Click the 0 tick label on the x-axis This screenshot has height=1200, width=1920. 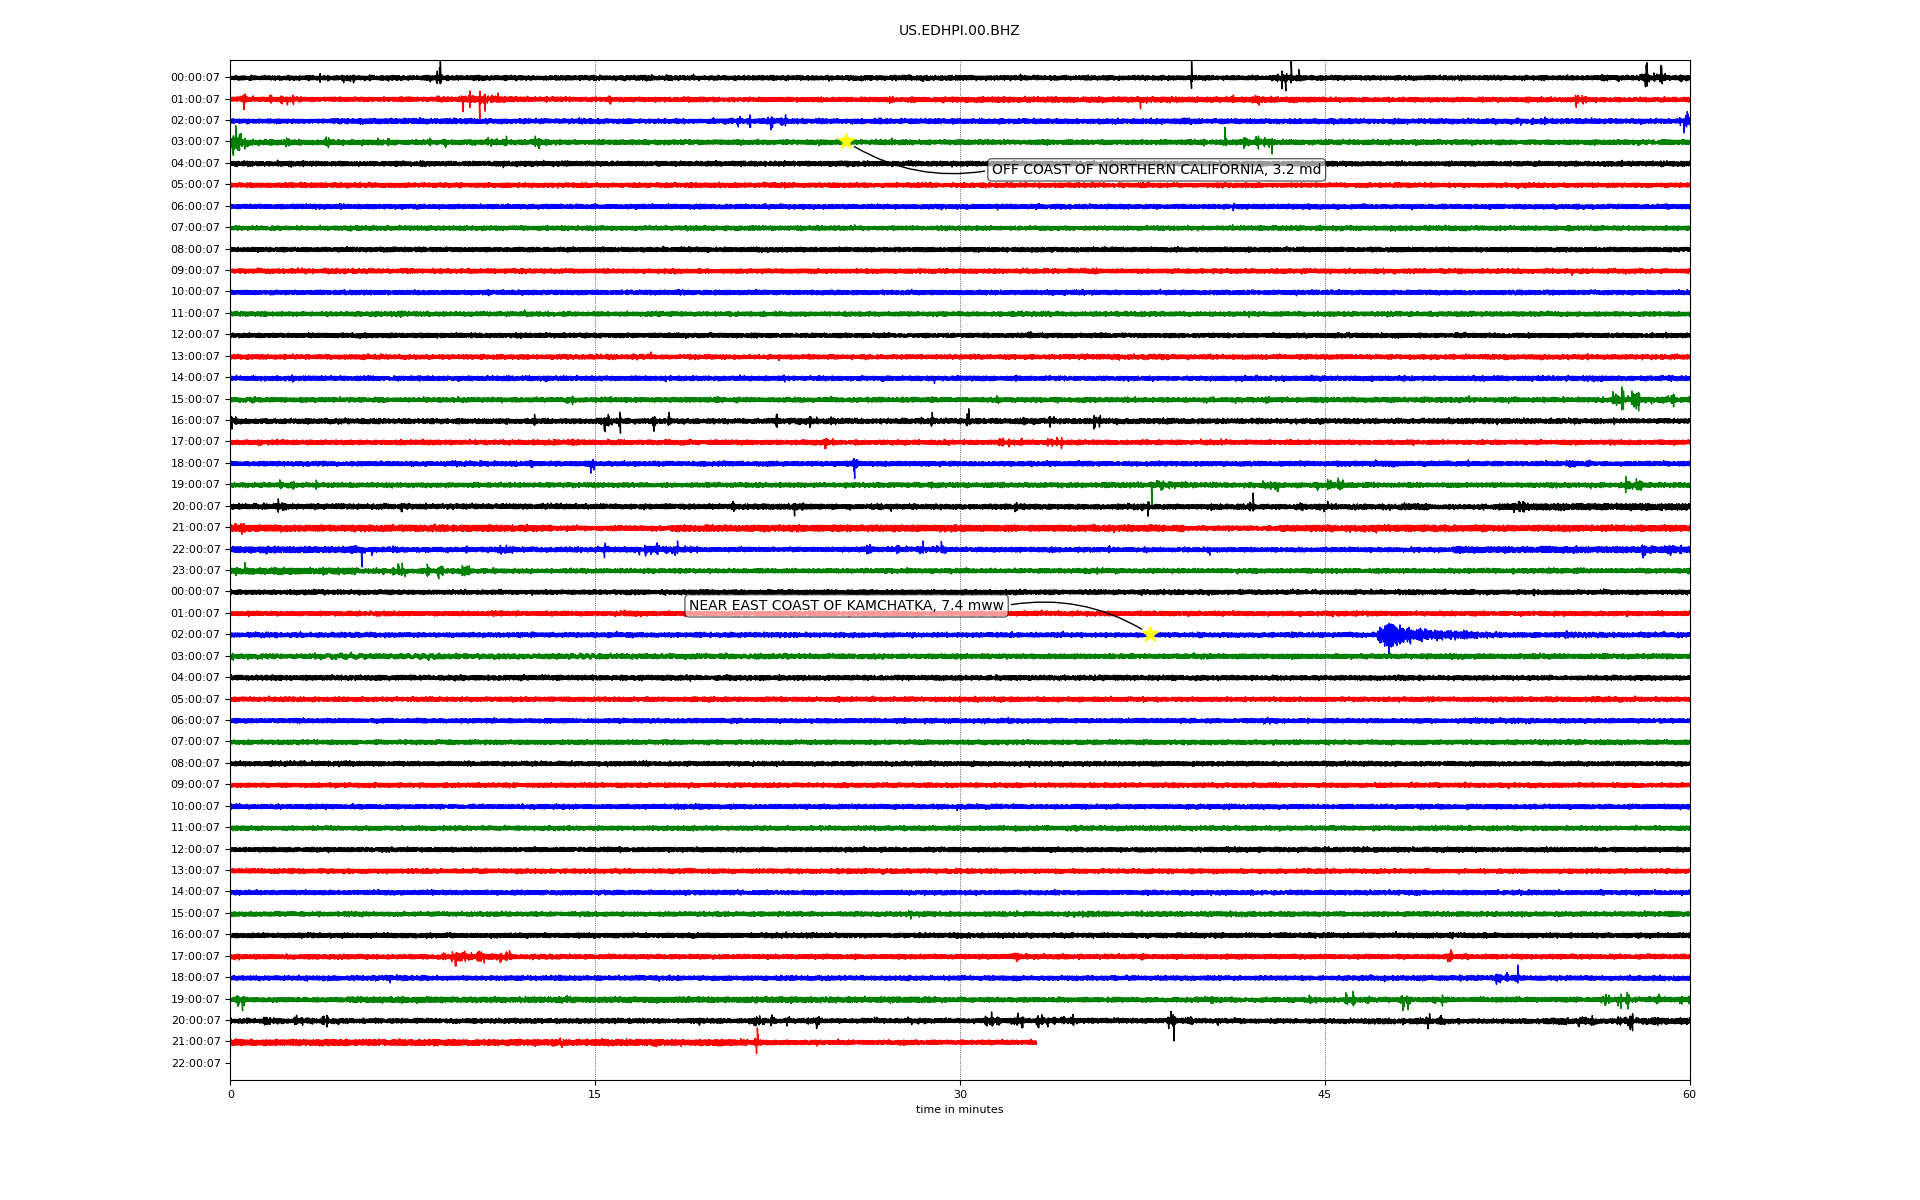coord(231,1094)
